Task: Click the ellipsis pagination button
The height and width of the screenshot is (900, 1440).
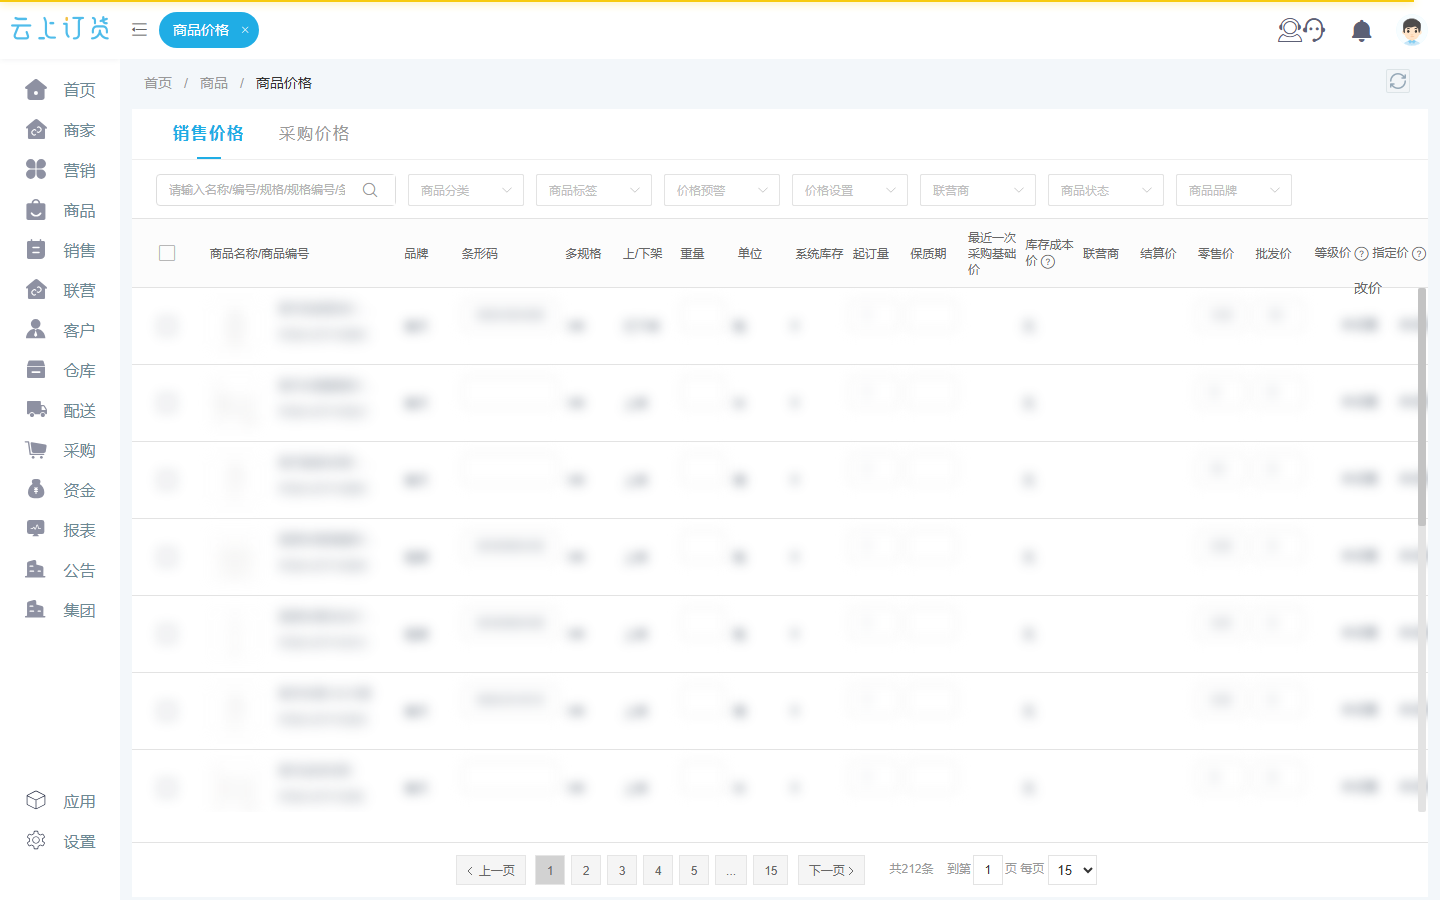Action: pyautogui.click(x=731, y=870)
